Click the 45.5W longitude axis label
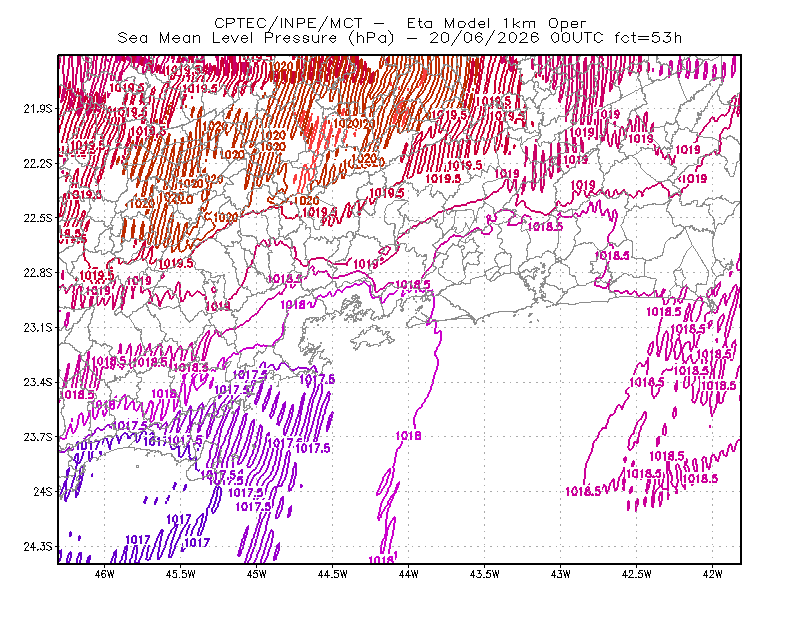This screenshot has height=618, width=800. pyautogui.click(x=181, y=574)
